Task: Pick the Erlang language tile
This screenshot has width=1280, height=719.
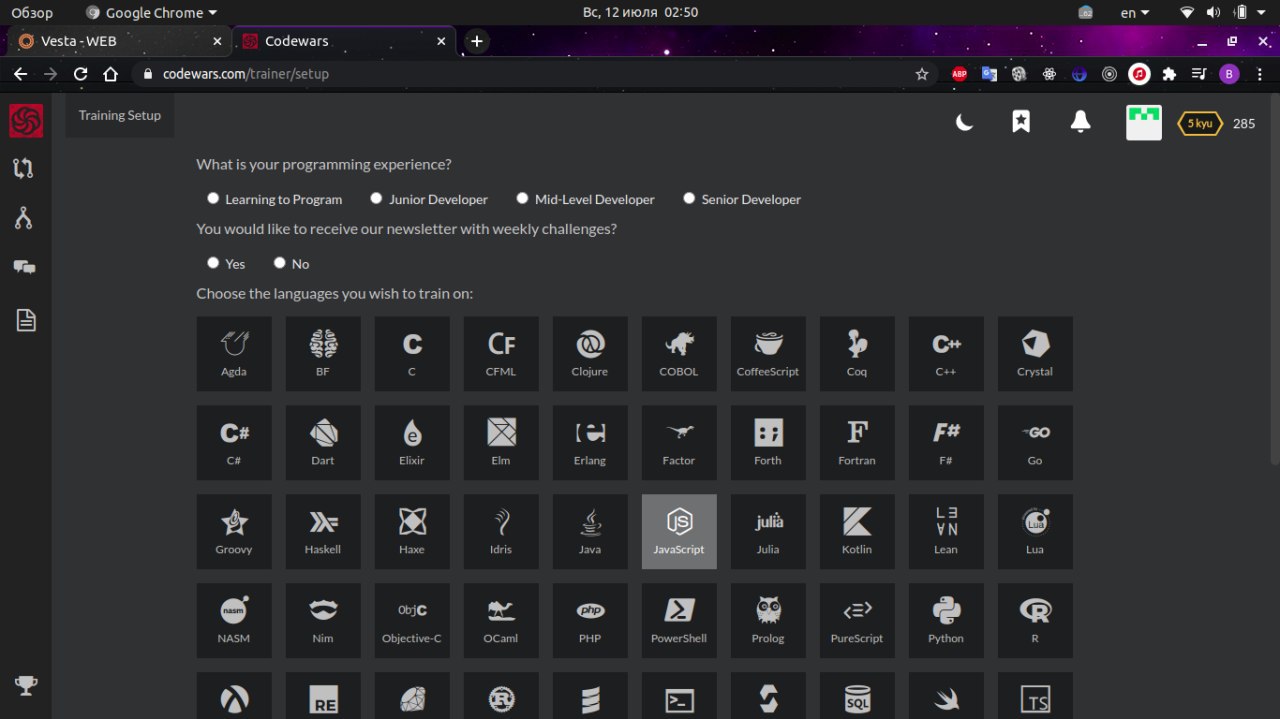Action: pyautogui.click(x=590, y=443)
